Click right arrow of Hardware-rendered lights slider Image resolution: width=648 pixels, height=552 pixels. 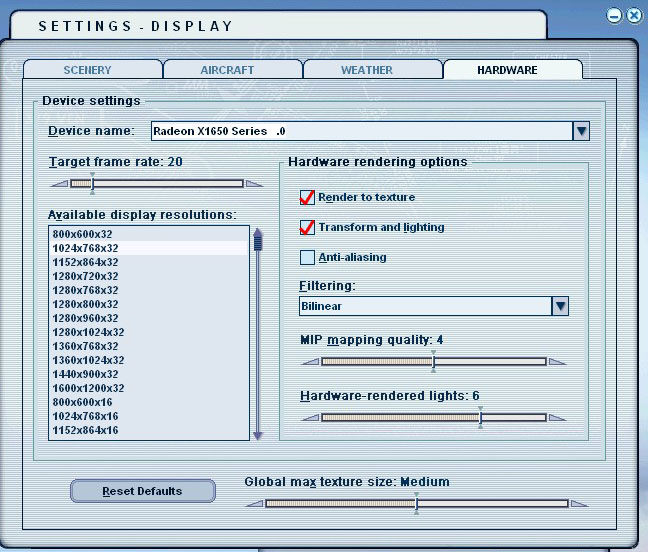click(558, 418)
